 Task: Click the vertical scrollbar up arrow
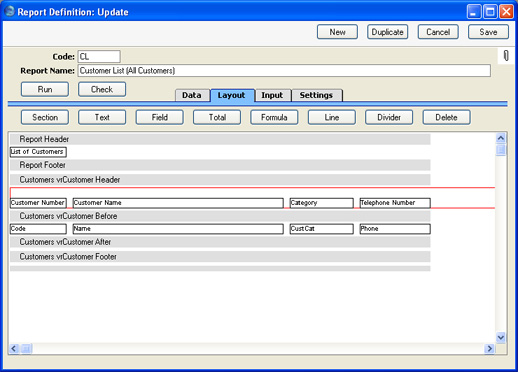click(501, 138)
